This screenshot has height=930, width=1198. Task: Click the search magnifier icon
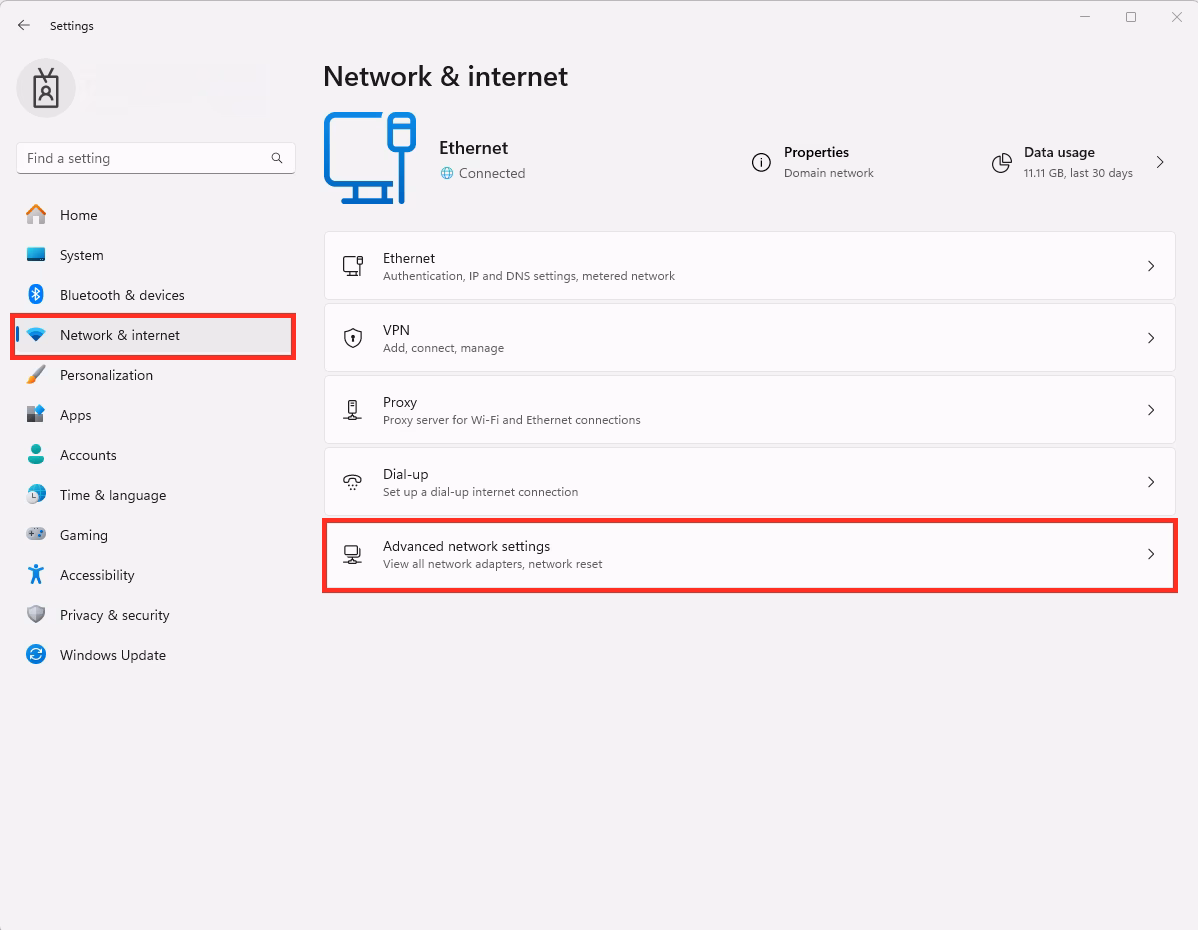tap(277, 158)
